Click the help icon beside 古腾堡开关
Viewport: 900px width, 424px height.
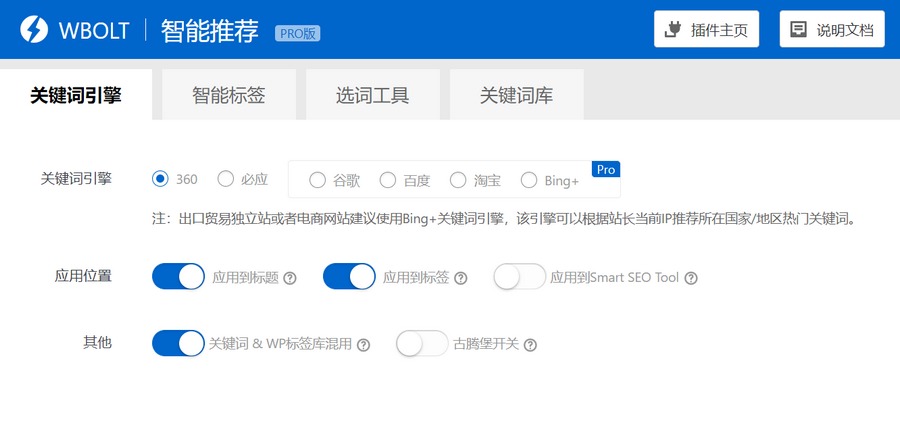click(530, 345)
